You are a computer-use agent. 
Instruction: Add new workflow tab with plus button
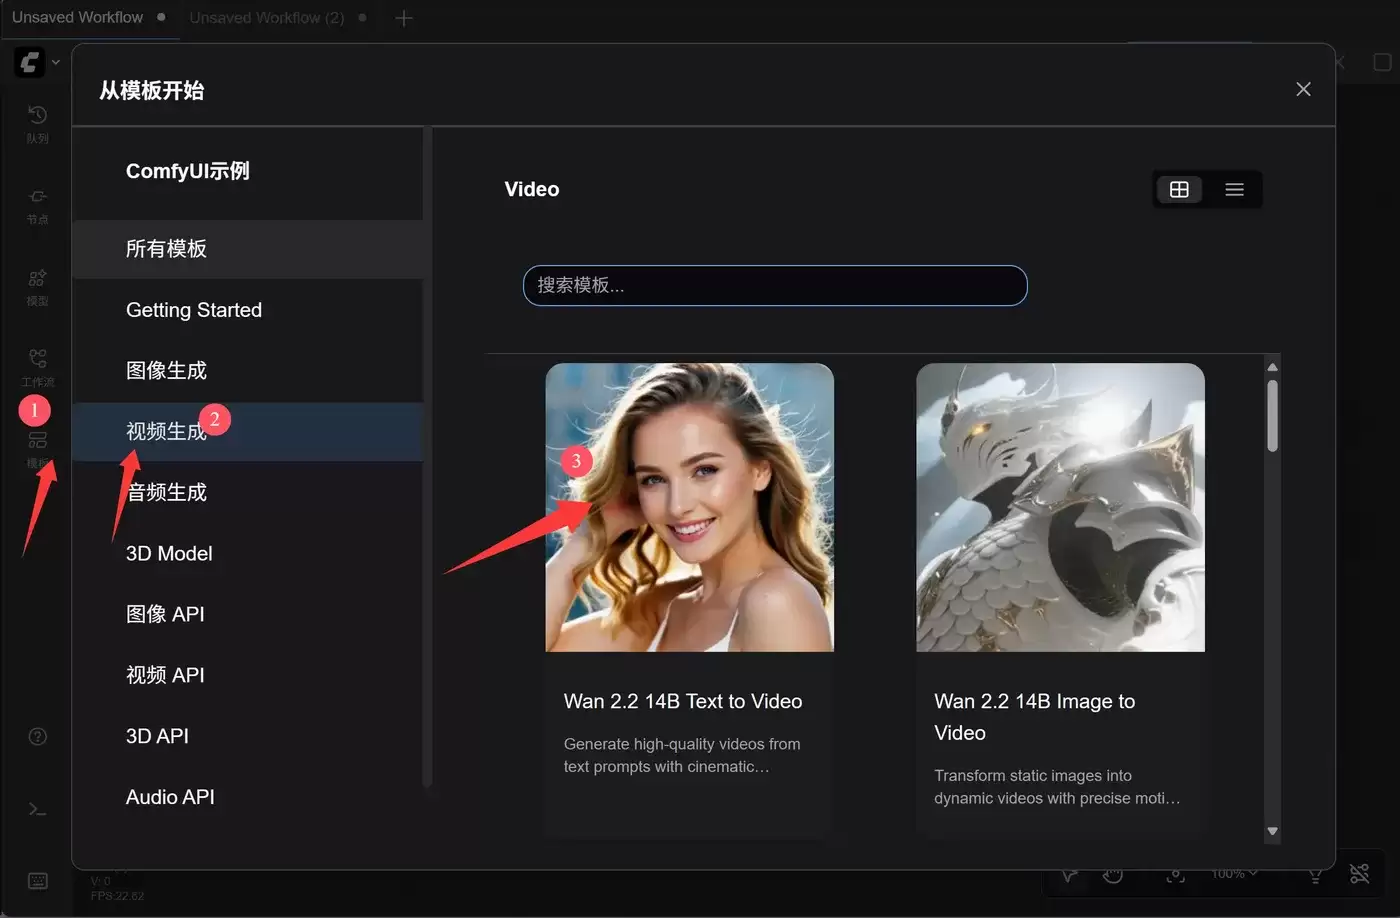click(x=403, y=18)
